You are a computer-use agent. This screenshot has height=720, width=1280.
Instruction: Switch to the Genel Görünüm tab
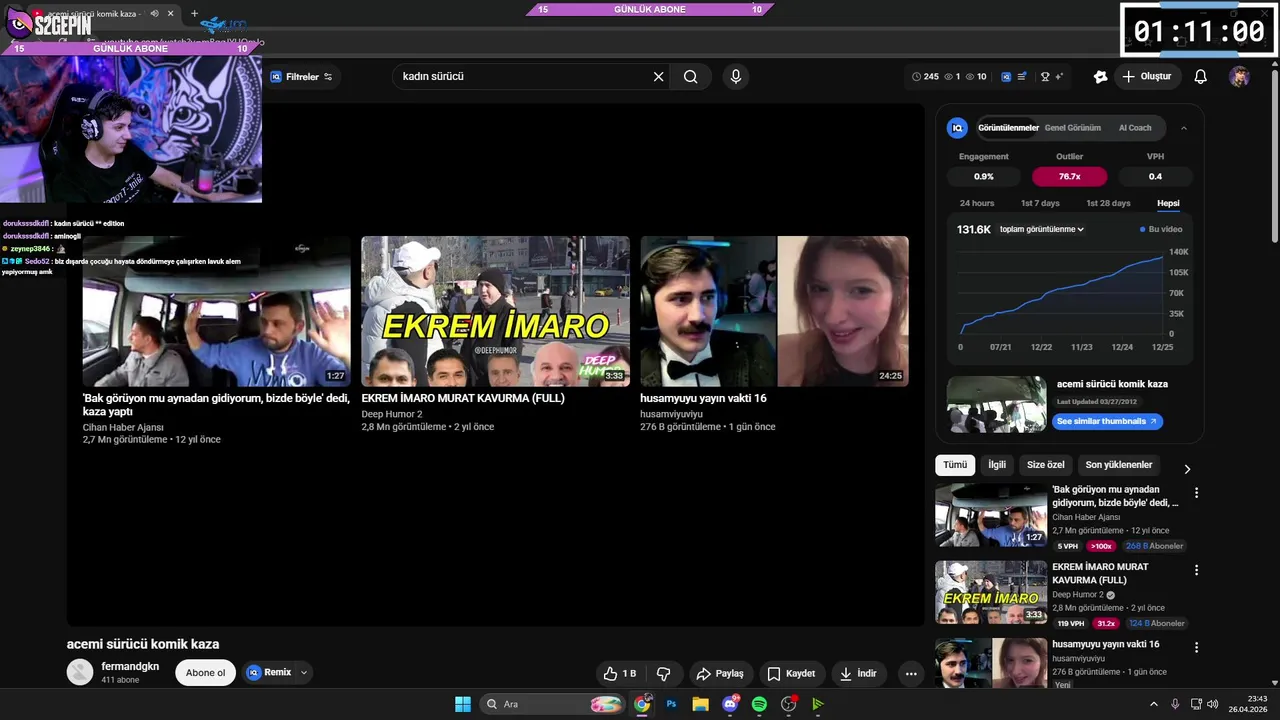tap(1072, 128)
